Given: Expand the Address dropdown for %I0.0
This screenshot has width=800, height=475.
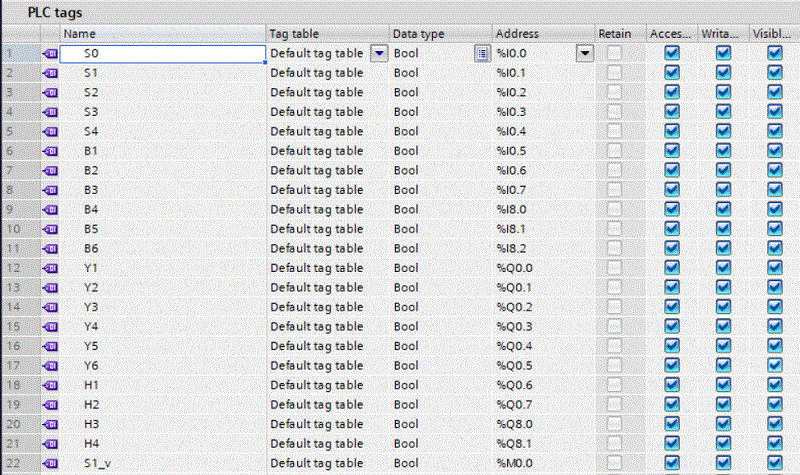Looking at the screenshot, I should pyautogui.click(x=584, y=54).
